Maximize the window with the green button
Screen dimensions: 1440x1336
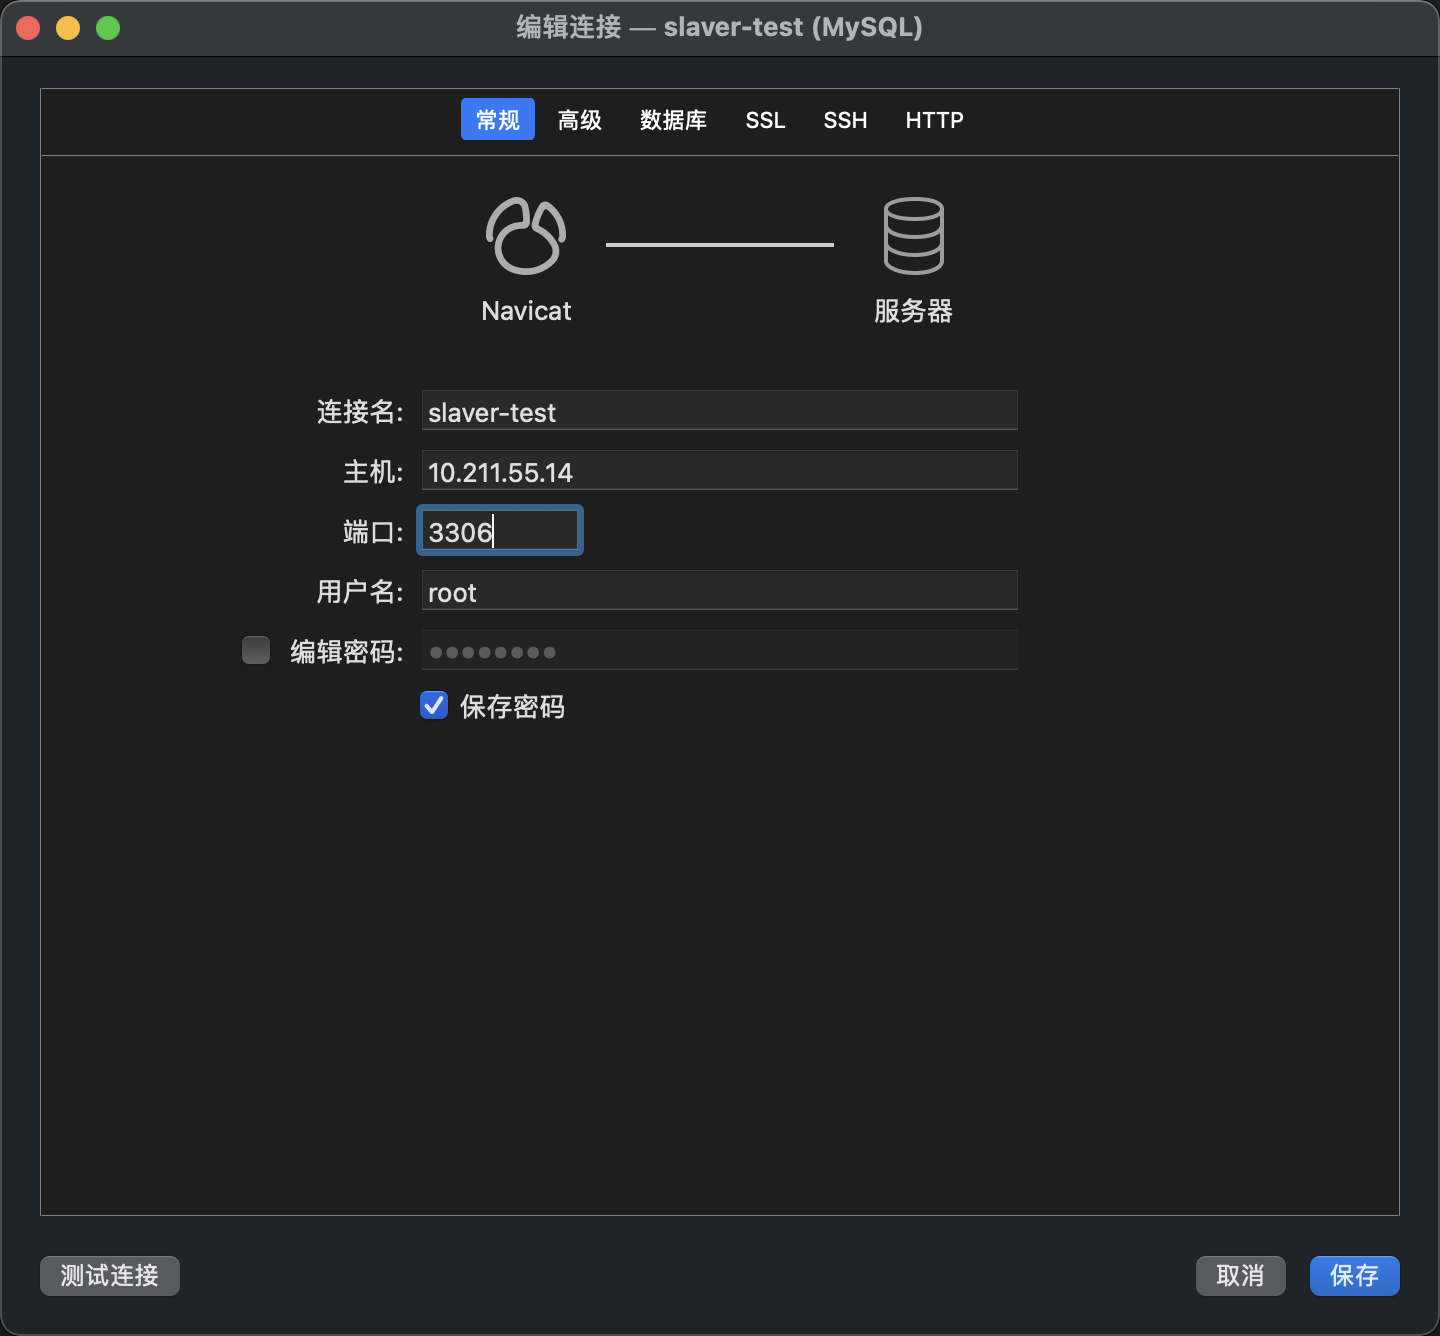108,28
